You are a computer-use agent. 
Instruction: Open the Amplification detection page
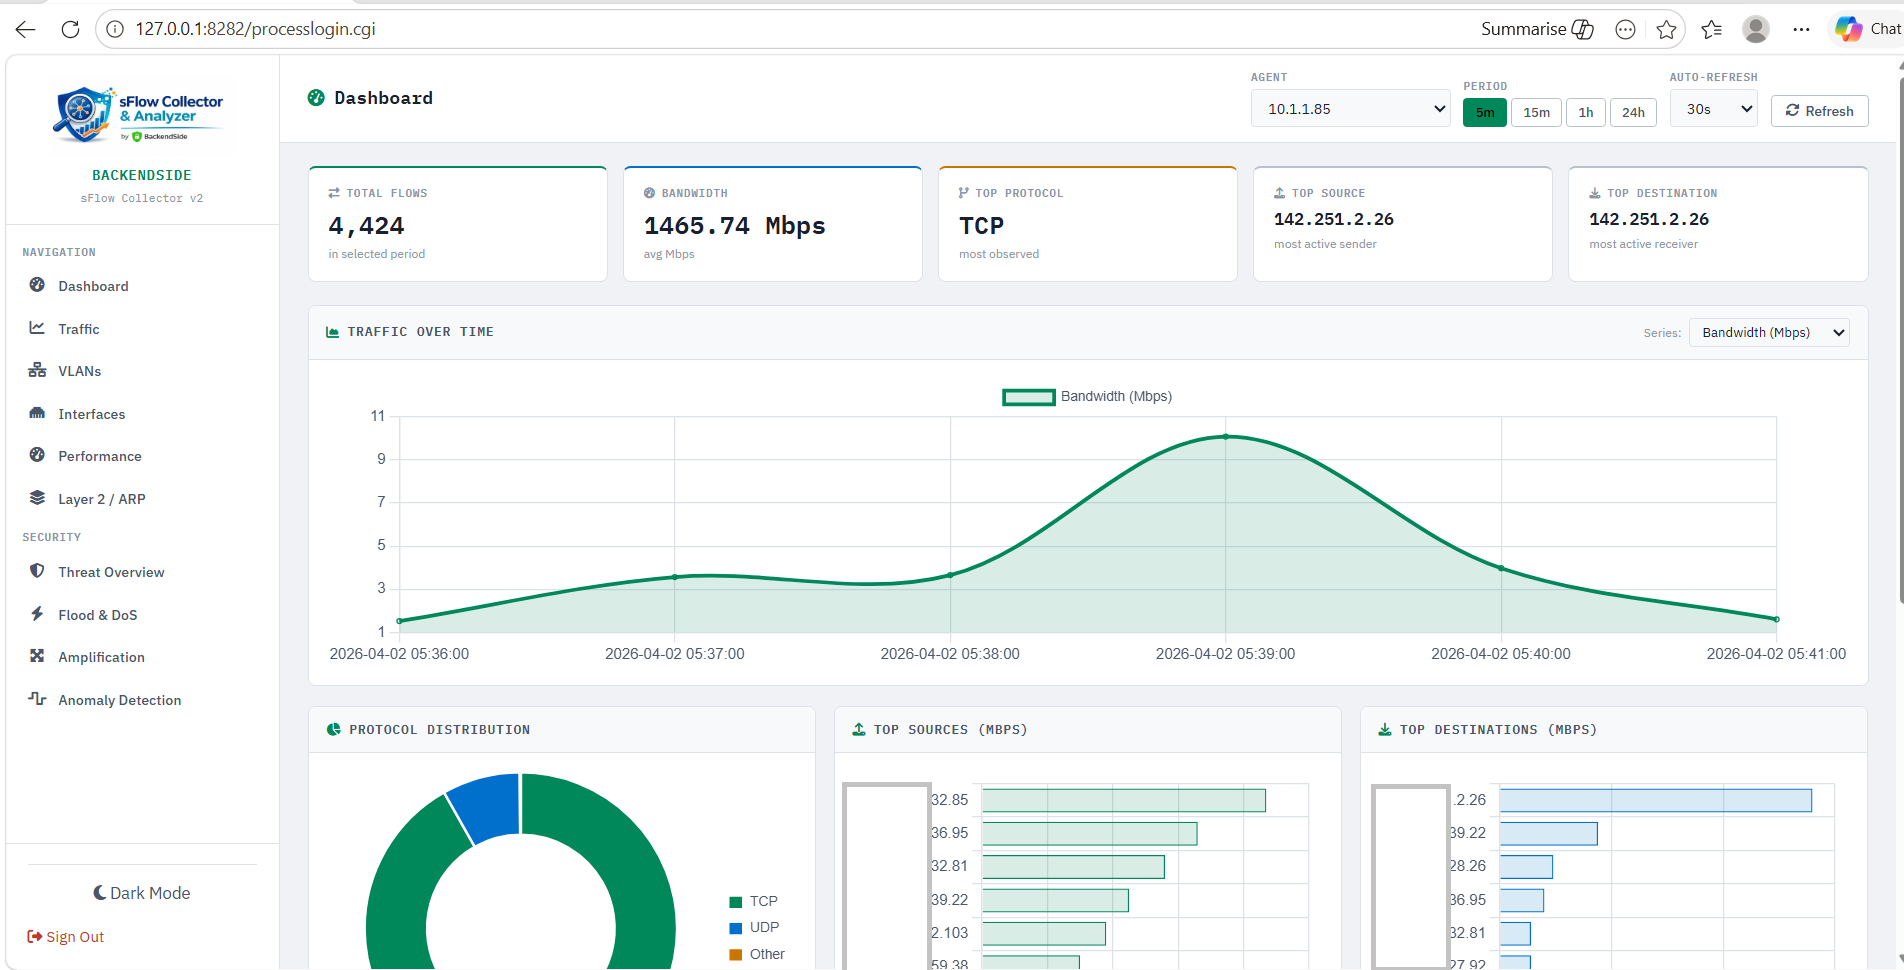point(101,657)
